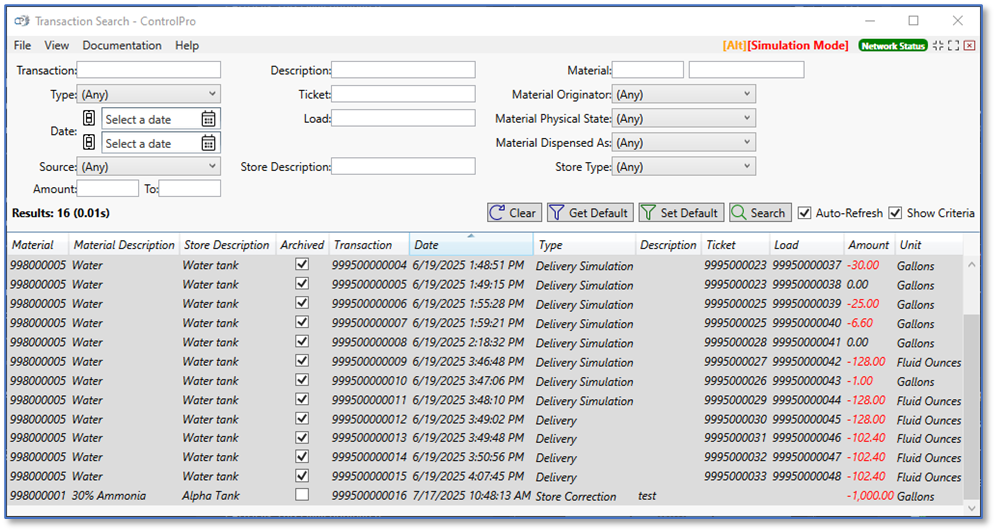Click the Get Default filter button
Screen dimensions: 996x532
589,213
